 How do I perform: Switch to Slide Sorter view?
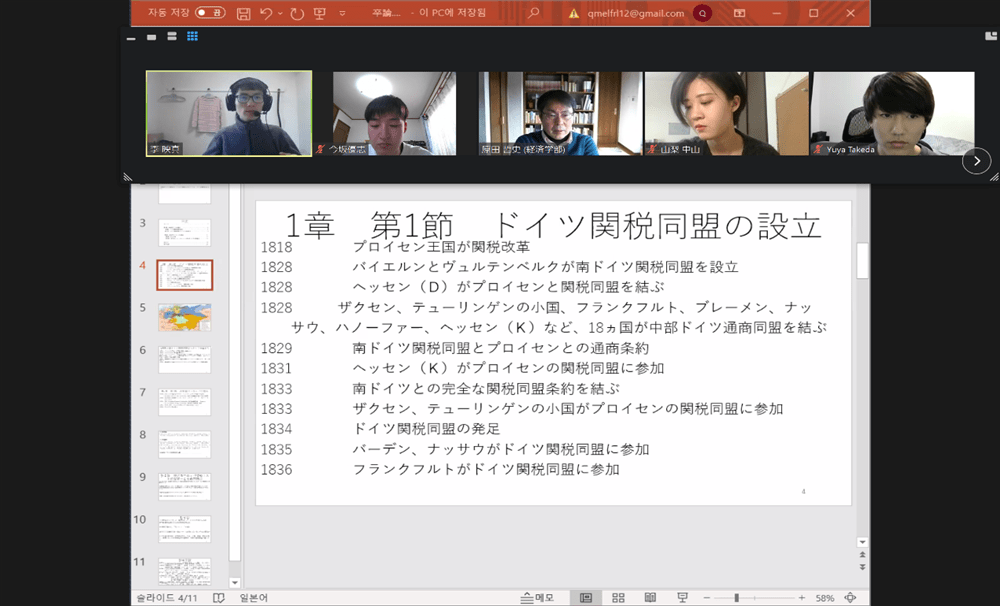[x=618, y=597]
